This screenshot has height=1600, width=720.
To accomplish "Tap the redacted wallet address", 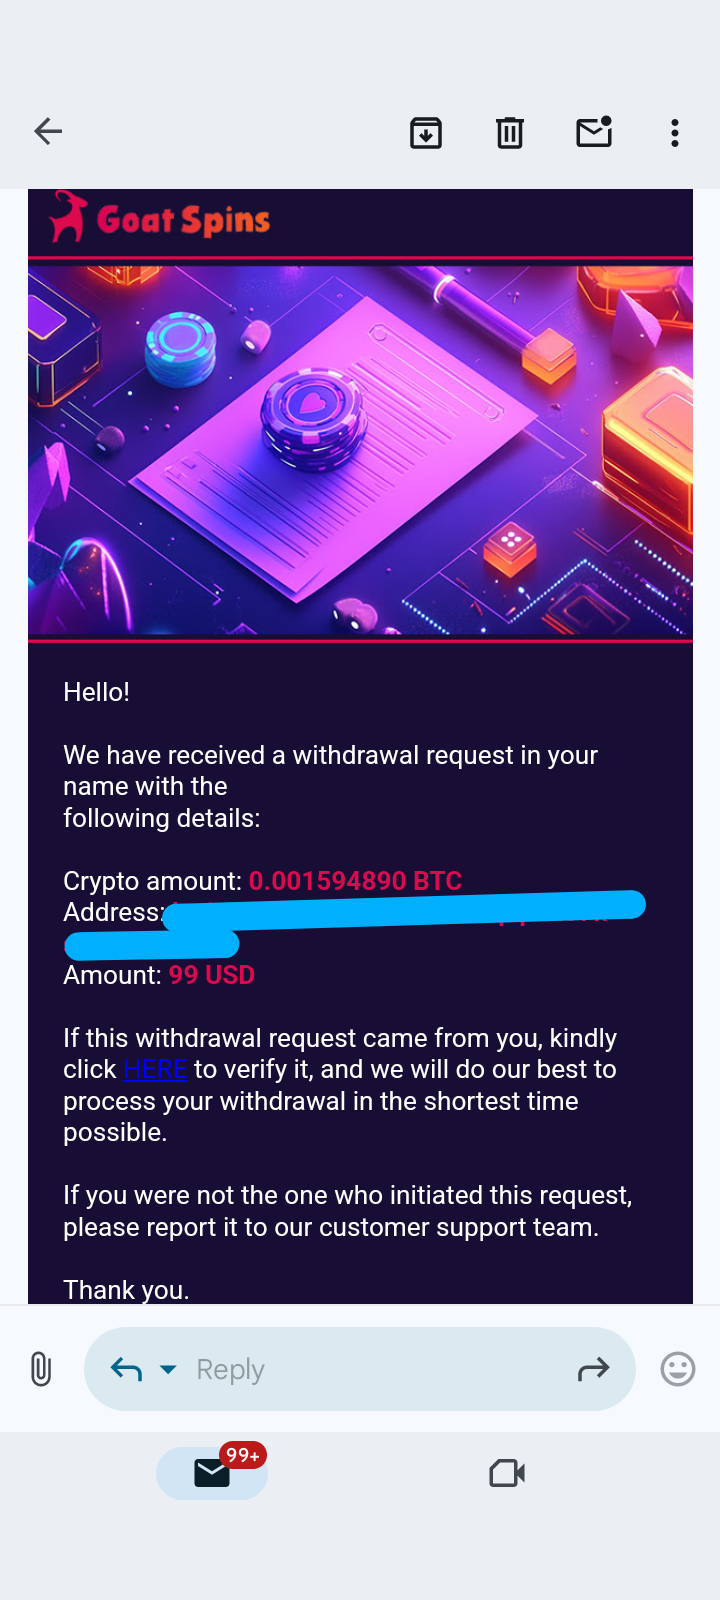I will point(400,912).
